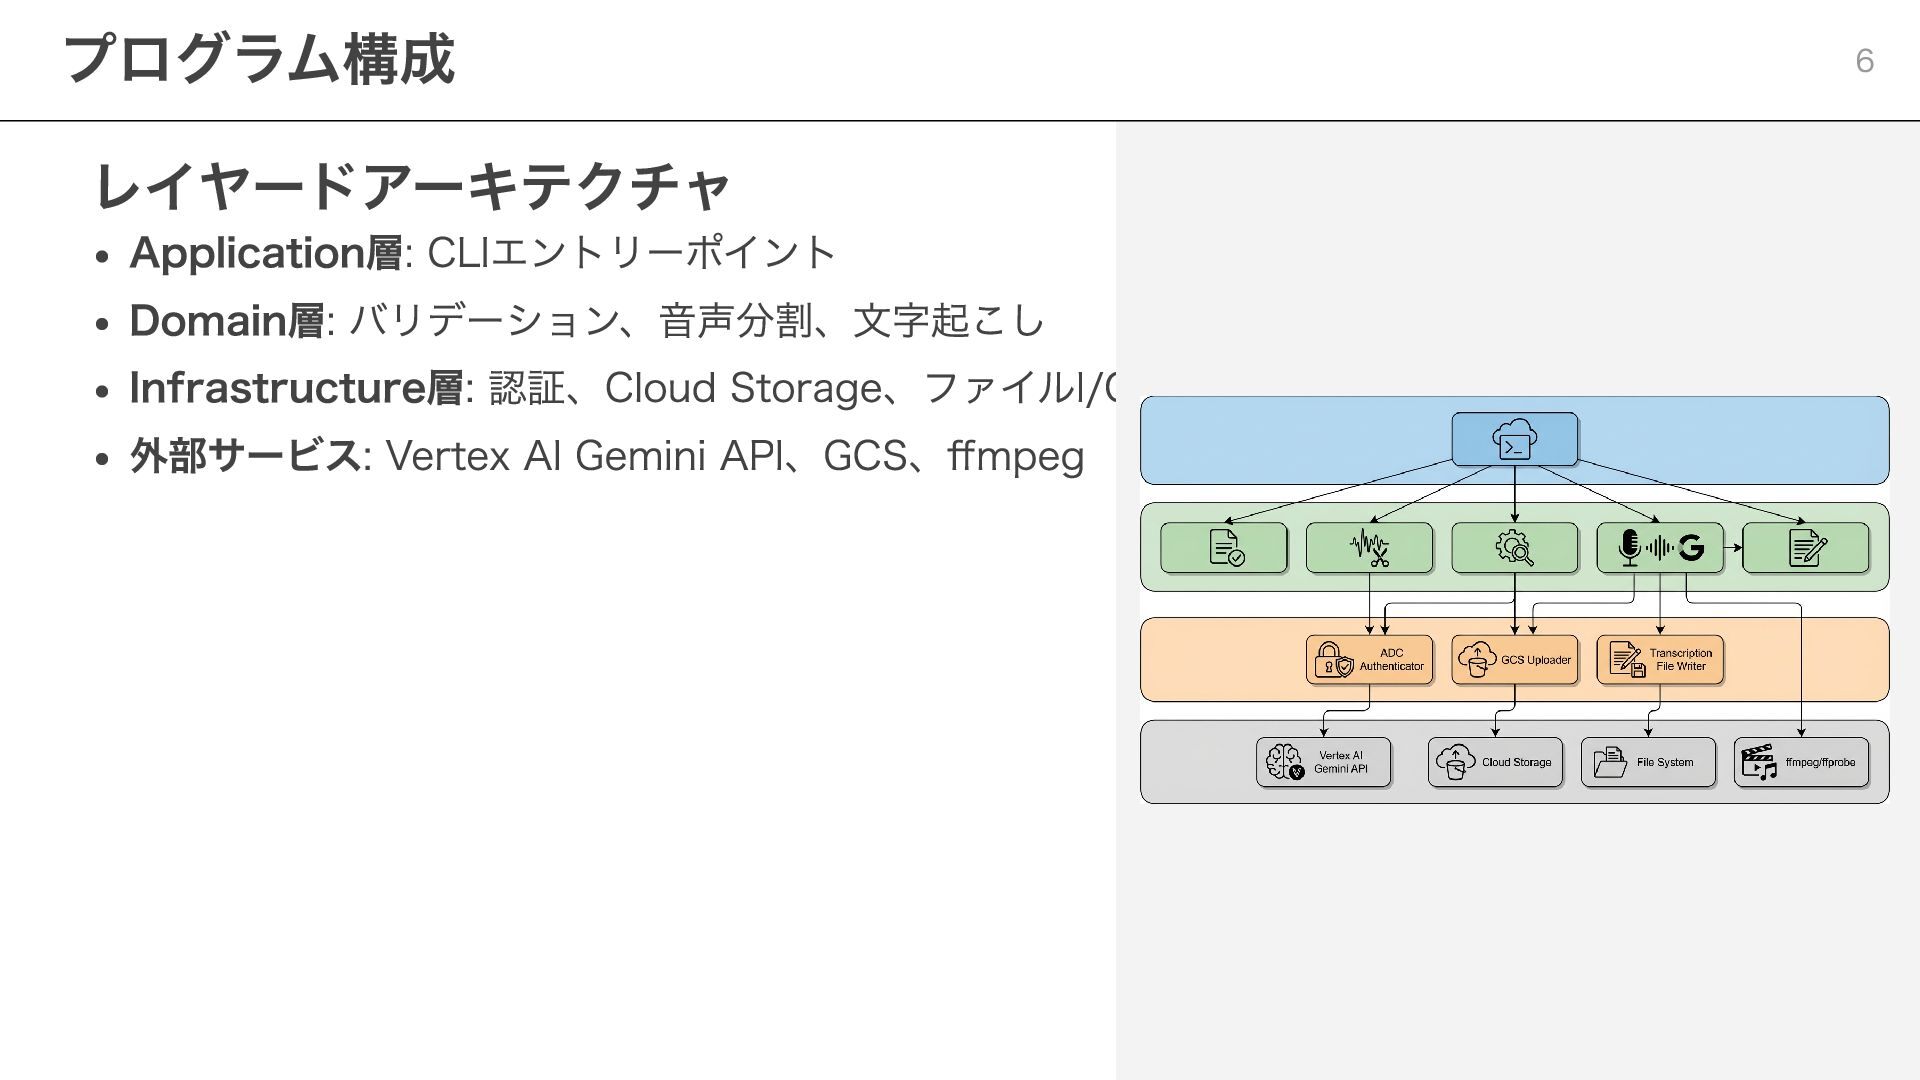This screenshot has height=1080, width=1920.
Task: Click the Google G logo
Action: [x=1691, y=547]
